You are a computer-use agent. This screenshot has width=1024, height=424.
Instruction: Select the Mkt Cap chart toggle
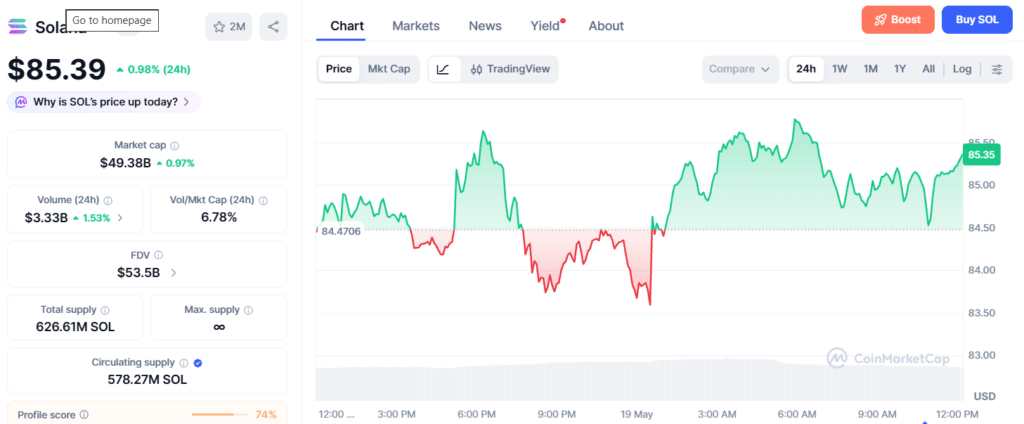pos(389,69)
